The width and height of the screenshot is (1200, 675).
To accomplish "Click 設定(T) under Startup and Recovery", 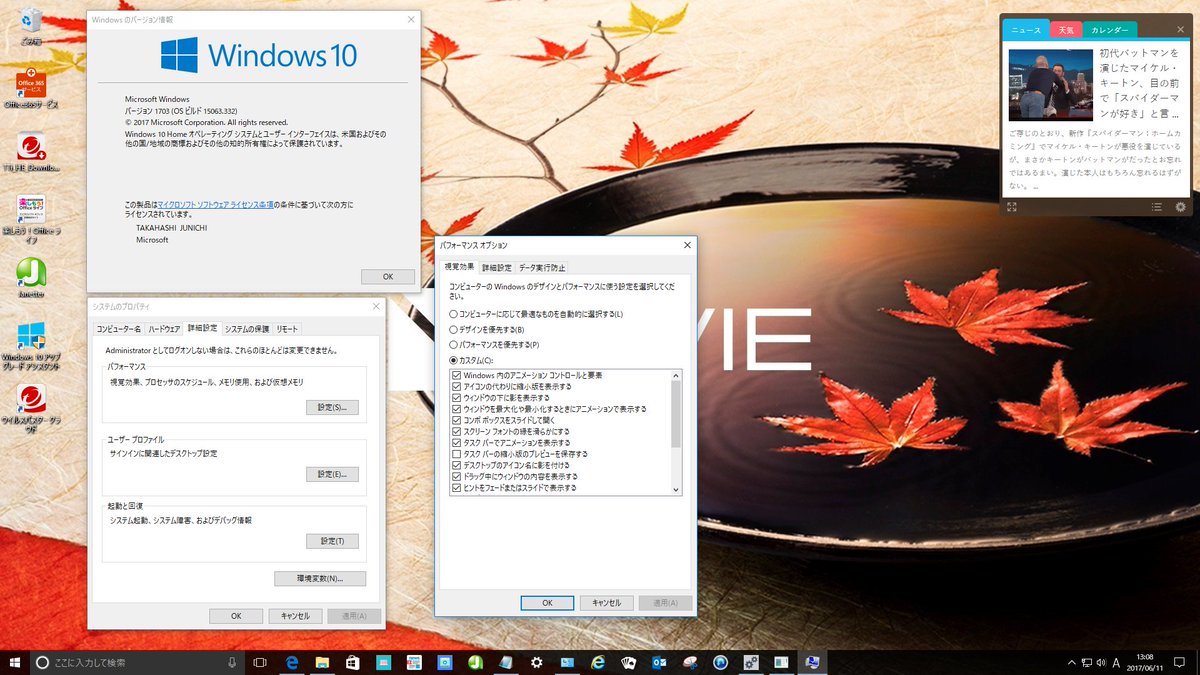I will pos(332,541).
